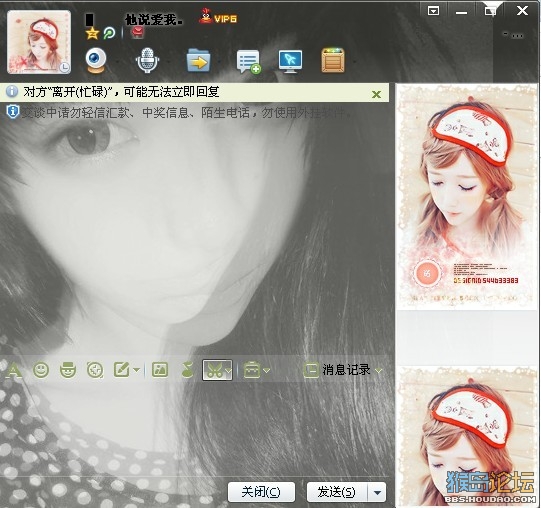Click the contact nickname 他说爱我

point(154,20)
